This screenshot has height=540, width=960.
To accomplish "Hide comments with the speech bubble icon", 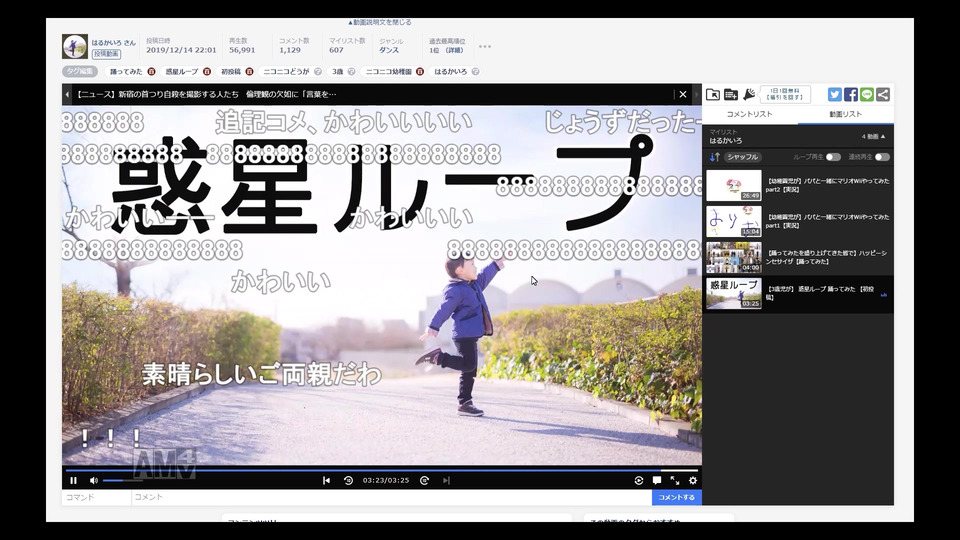I will coord(657,481).
